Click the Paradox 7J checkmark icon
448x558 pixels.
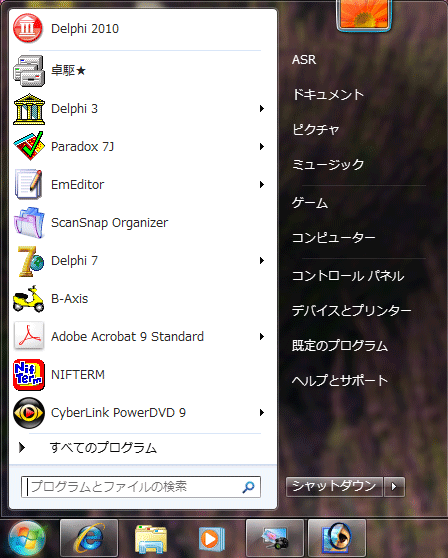click(x=29, y=146)
